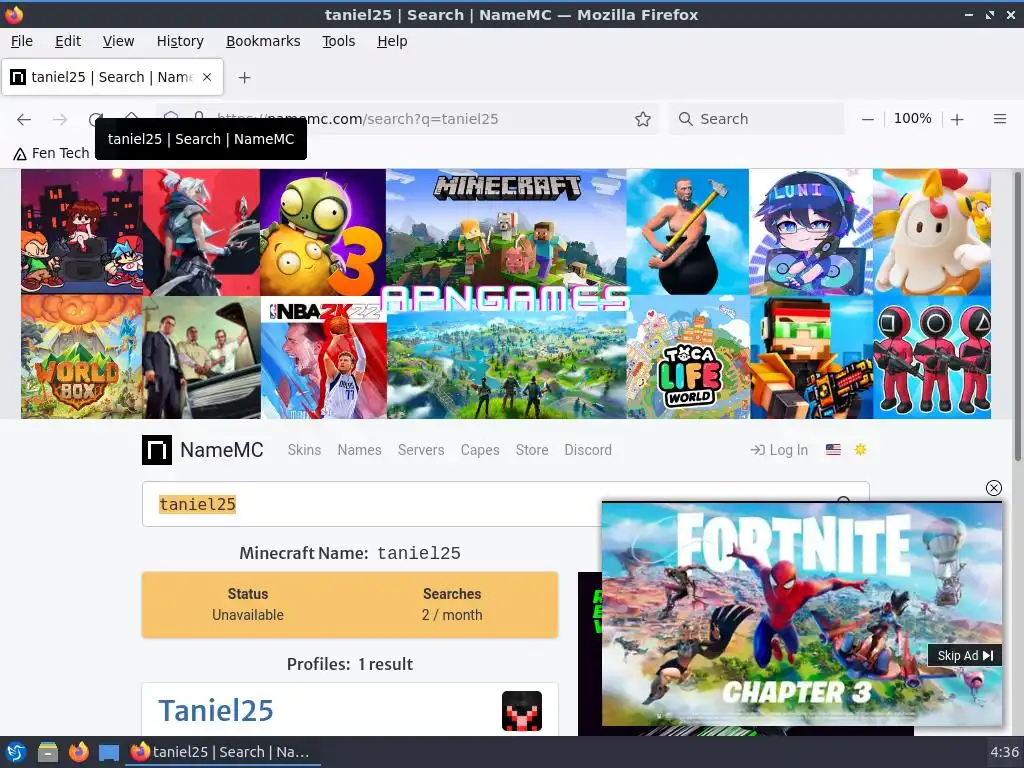This screenshot has width=1024, height=768.
Task: Click the NameMC logo icon
Action: pos(157,450)
